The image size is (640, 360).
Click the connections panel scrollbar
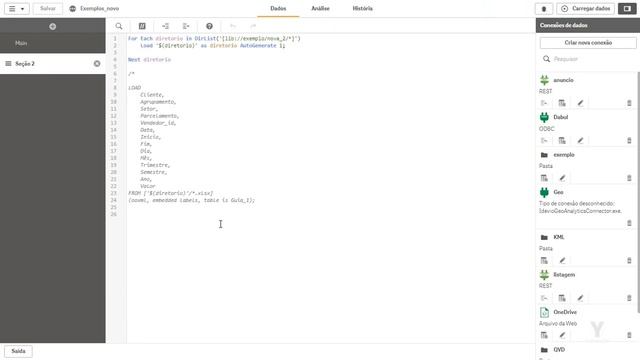638,192
